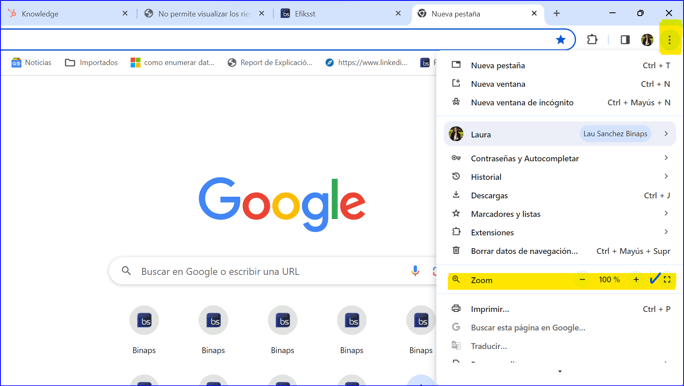This screenshot has height=386, width=684.
Task: Switch to the 'No permite visualizar los rie' tab
Action: (203, 14)
